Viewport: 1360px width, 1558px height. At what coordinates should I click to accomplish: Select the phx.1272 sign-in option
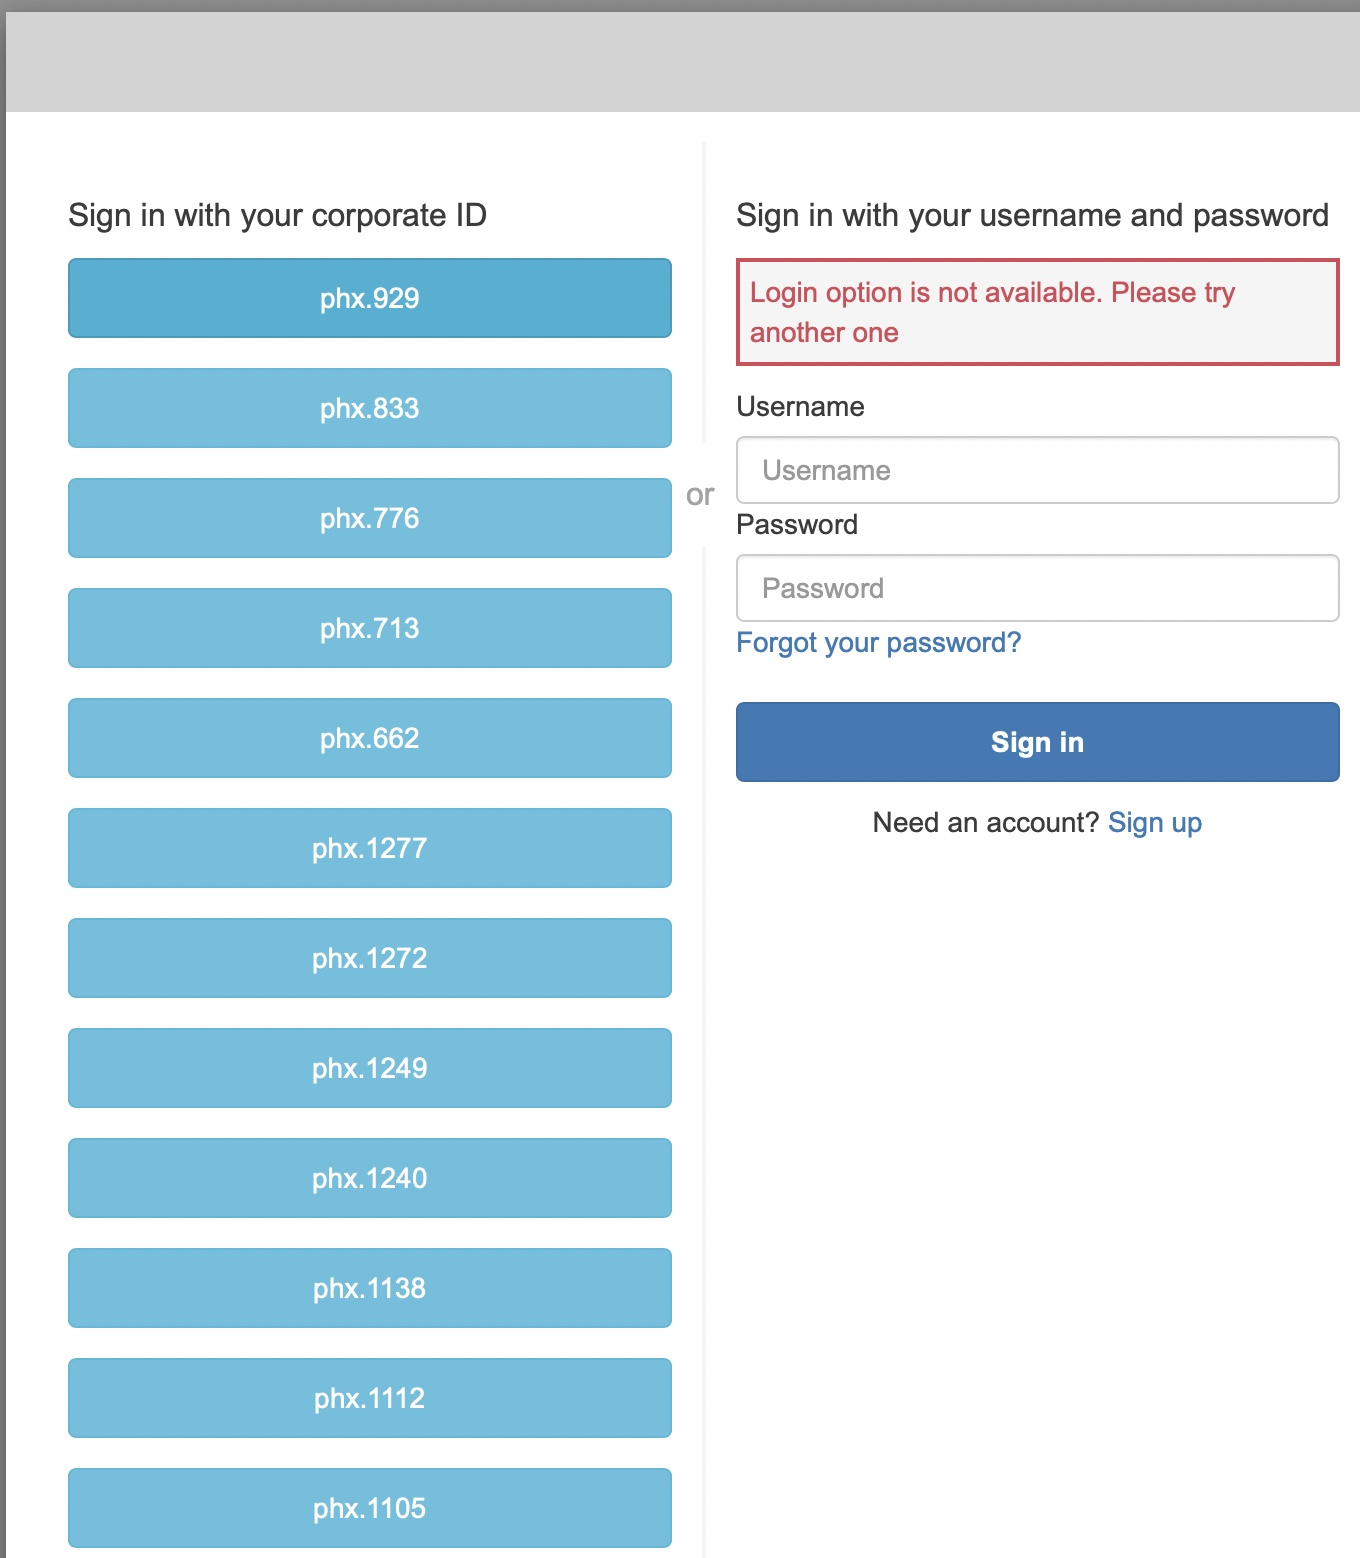click(369, 958)
